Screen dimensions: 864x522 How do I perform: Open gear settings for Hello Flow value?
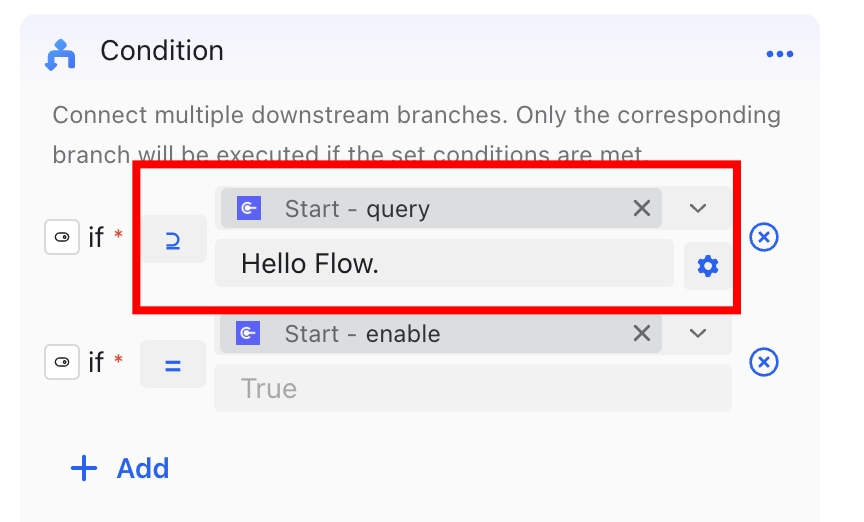click(x=708, y=266)
